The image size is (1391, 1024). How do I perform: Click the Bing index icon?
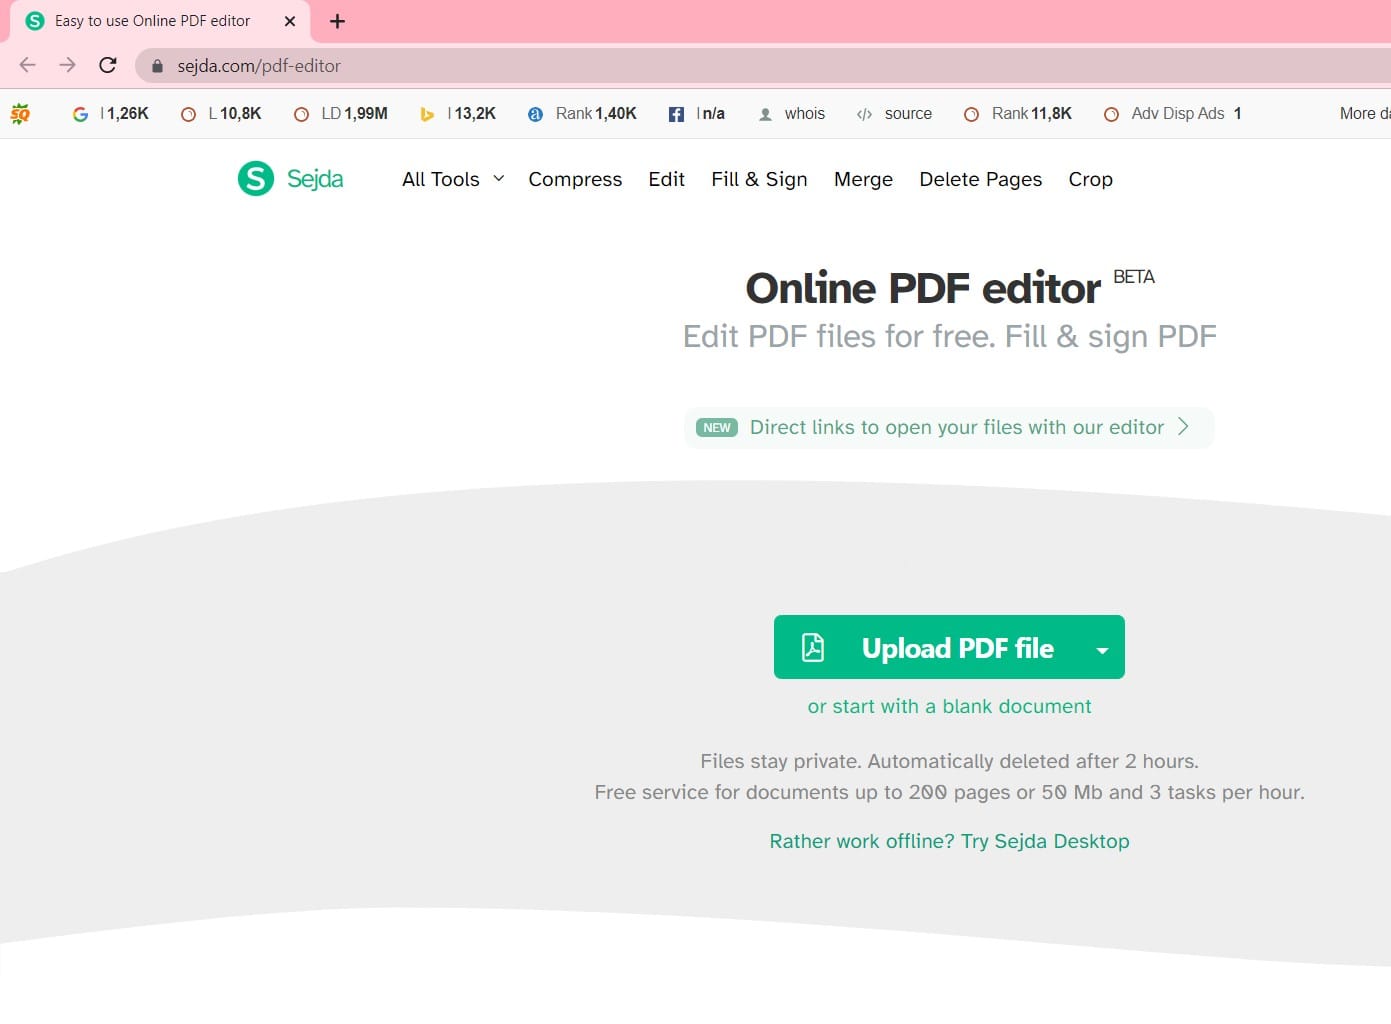click(x=427, y=114)
